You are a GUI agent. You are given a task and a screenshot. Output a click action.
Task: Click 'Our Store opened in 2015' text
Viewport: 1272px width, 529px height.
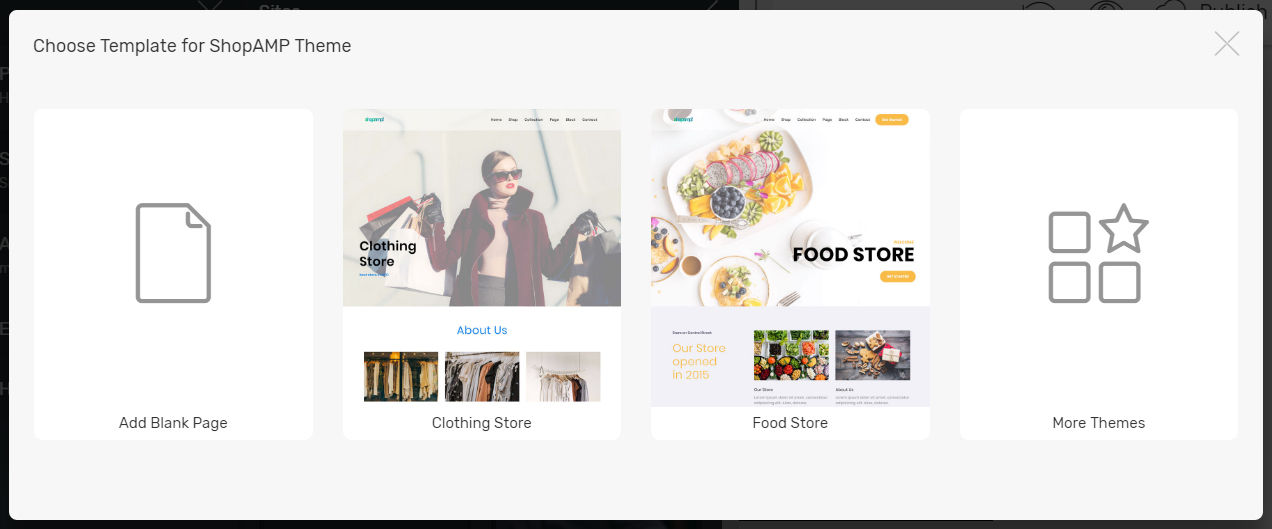tap(698, 361)
